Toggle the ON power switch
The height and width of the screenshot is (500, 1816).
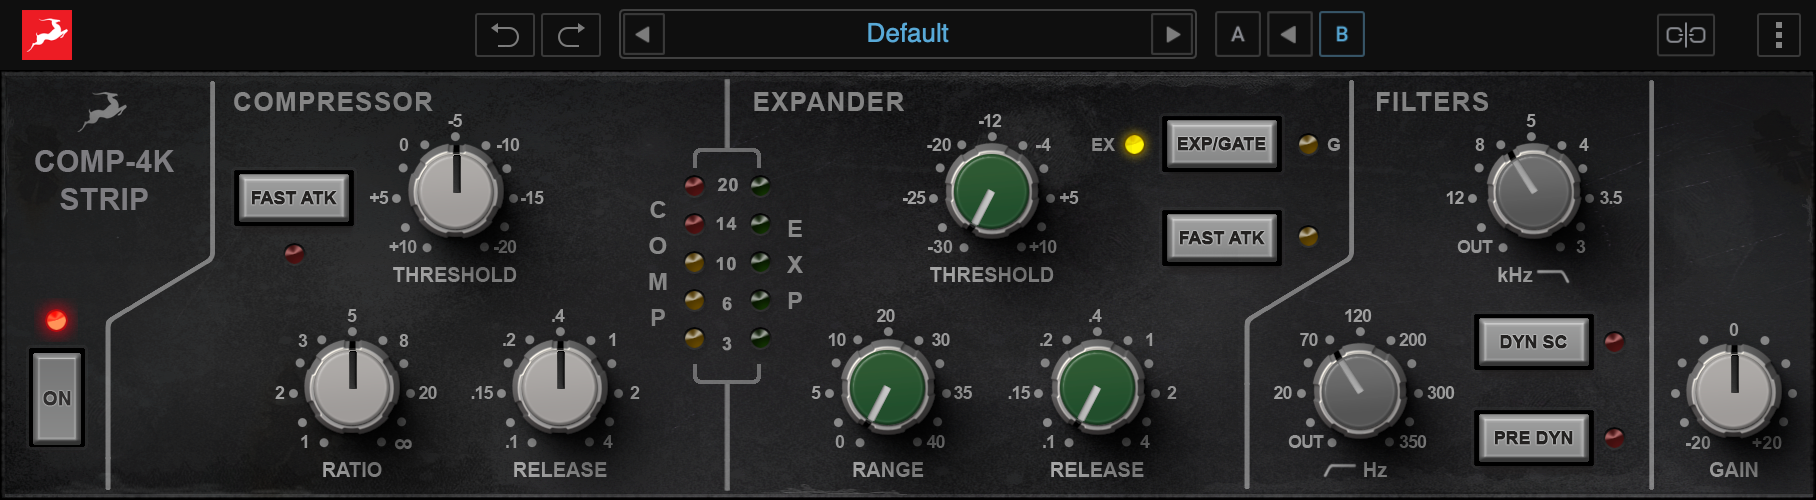coord(57,398)
